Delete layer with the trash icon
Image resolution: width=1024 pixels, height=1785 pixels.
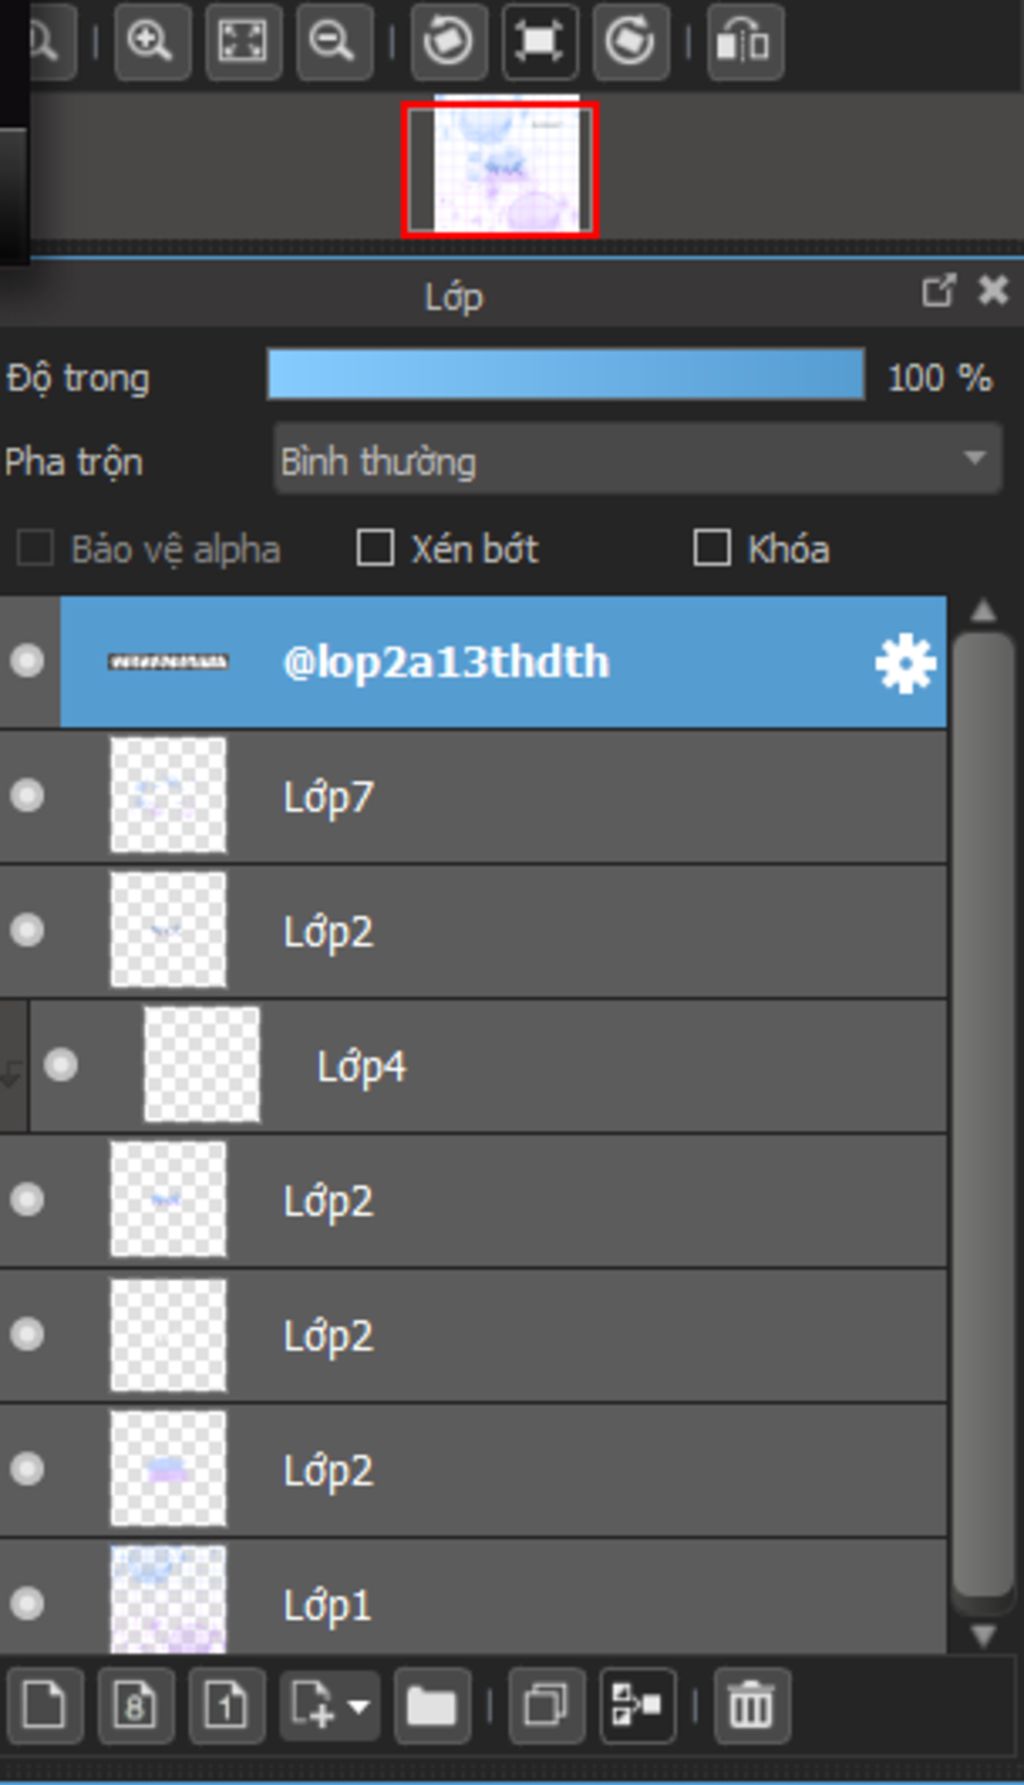[752, 1705]
